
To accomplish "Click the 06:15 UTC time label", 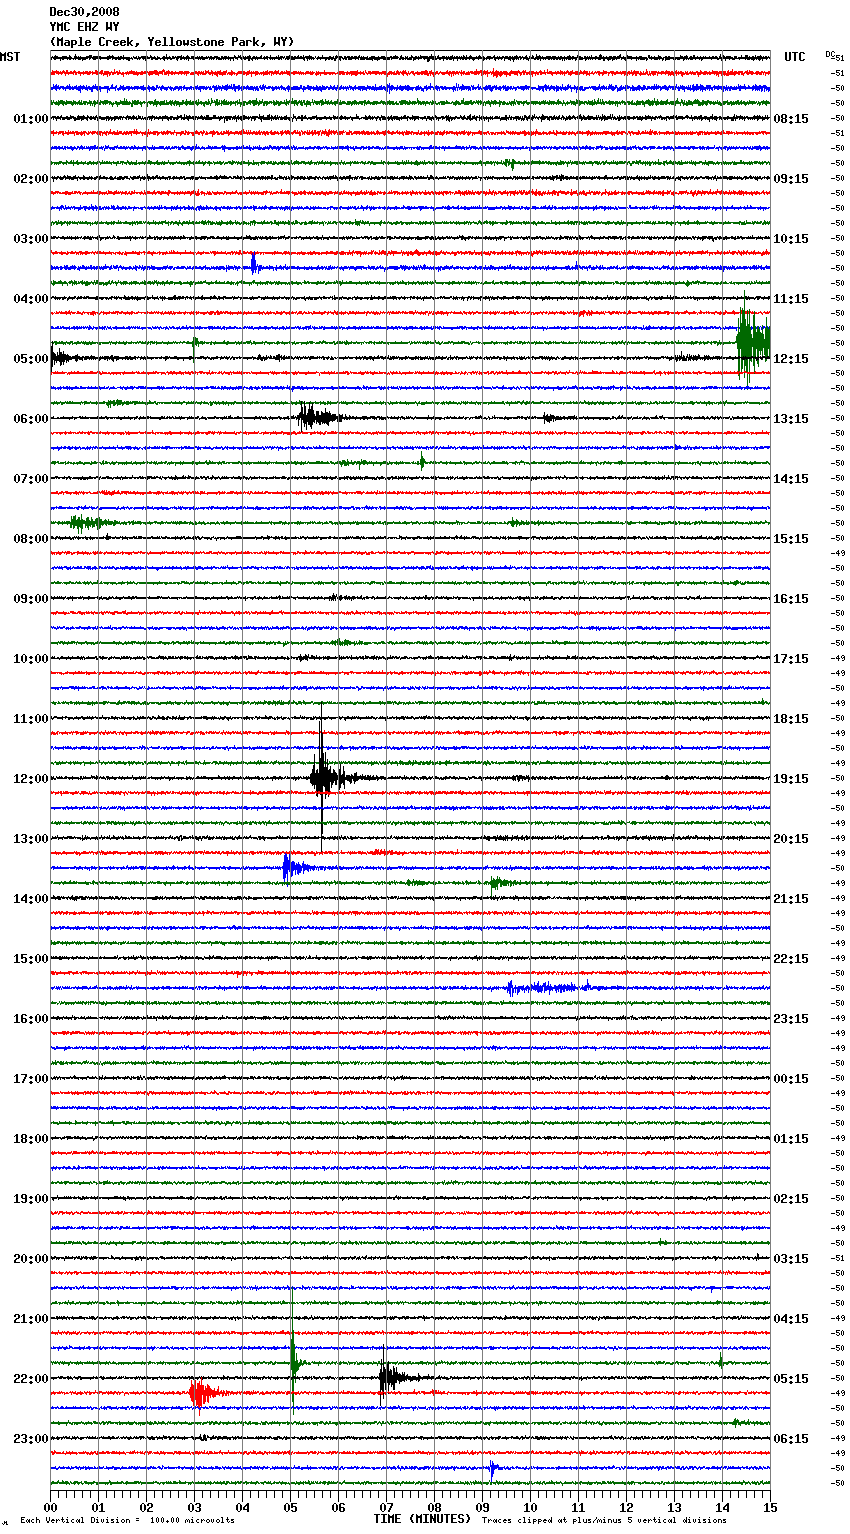I will click(x=791, y=1439).
